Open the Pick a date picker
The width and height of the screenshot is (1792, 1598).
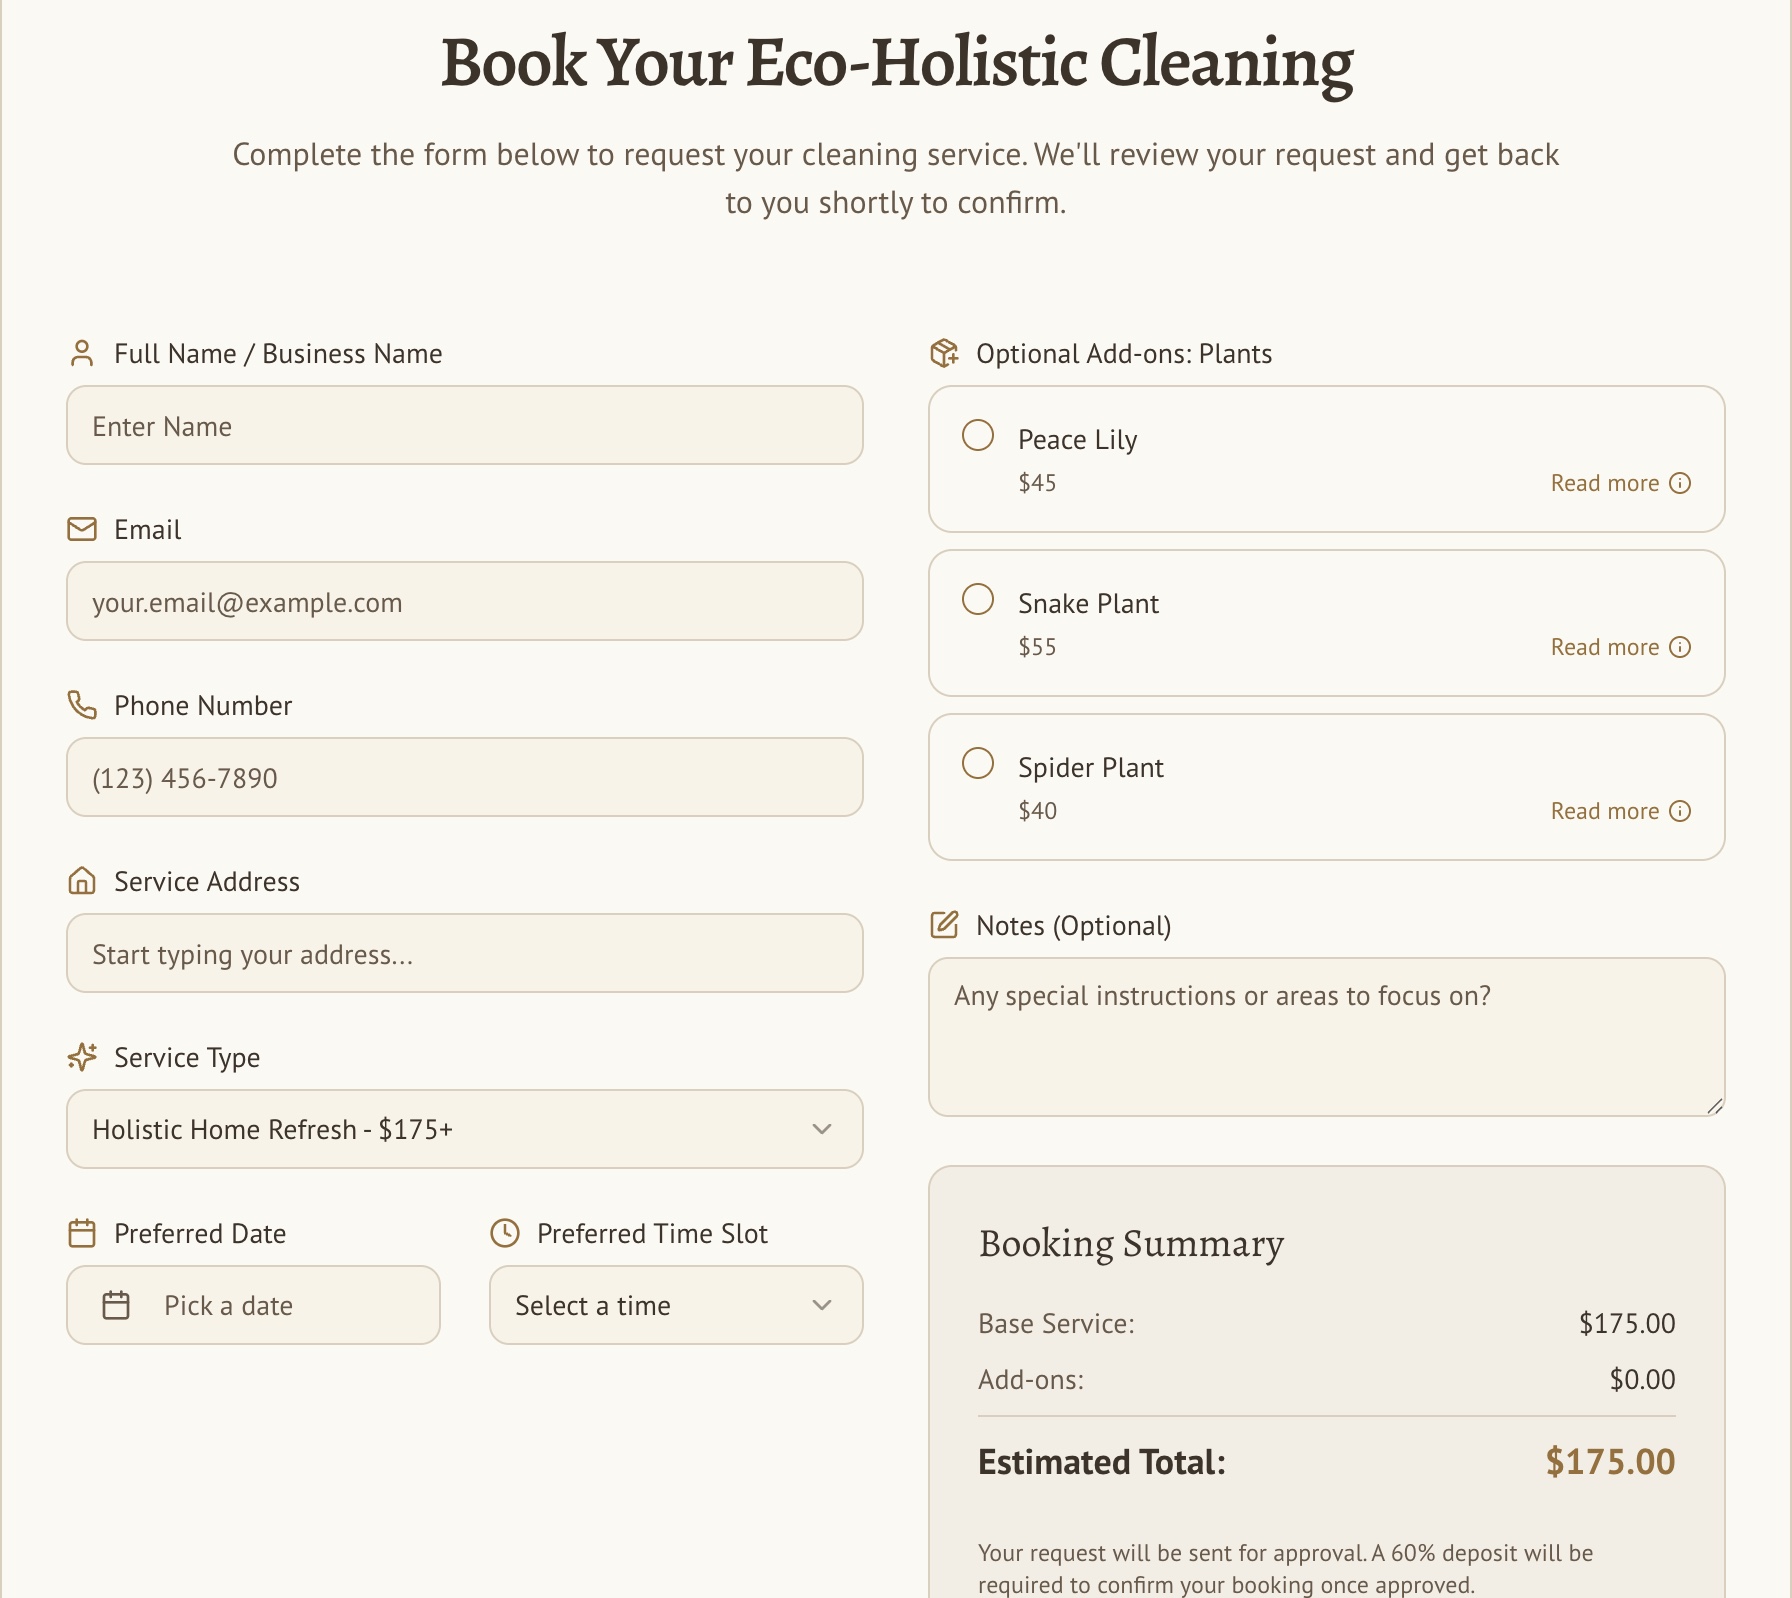(252, 1305)
